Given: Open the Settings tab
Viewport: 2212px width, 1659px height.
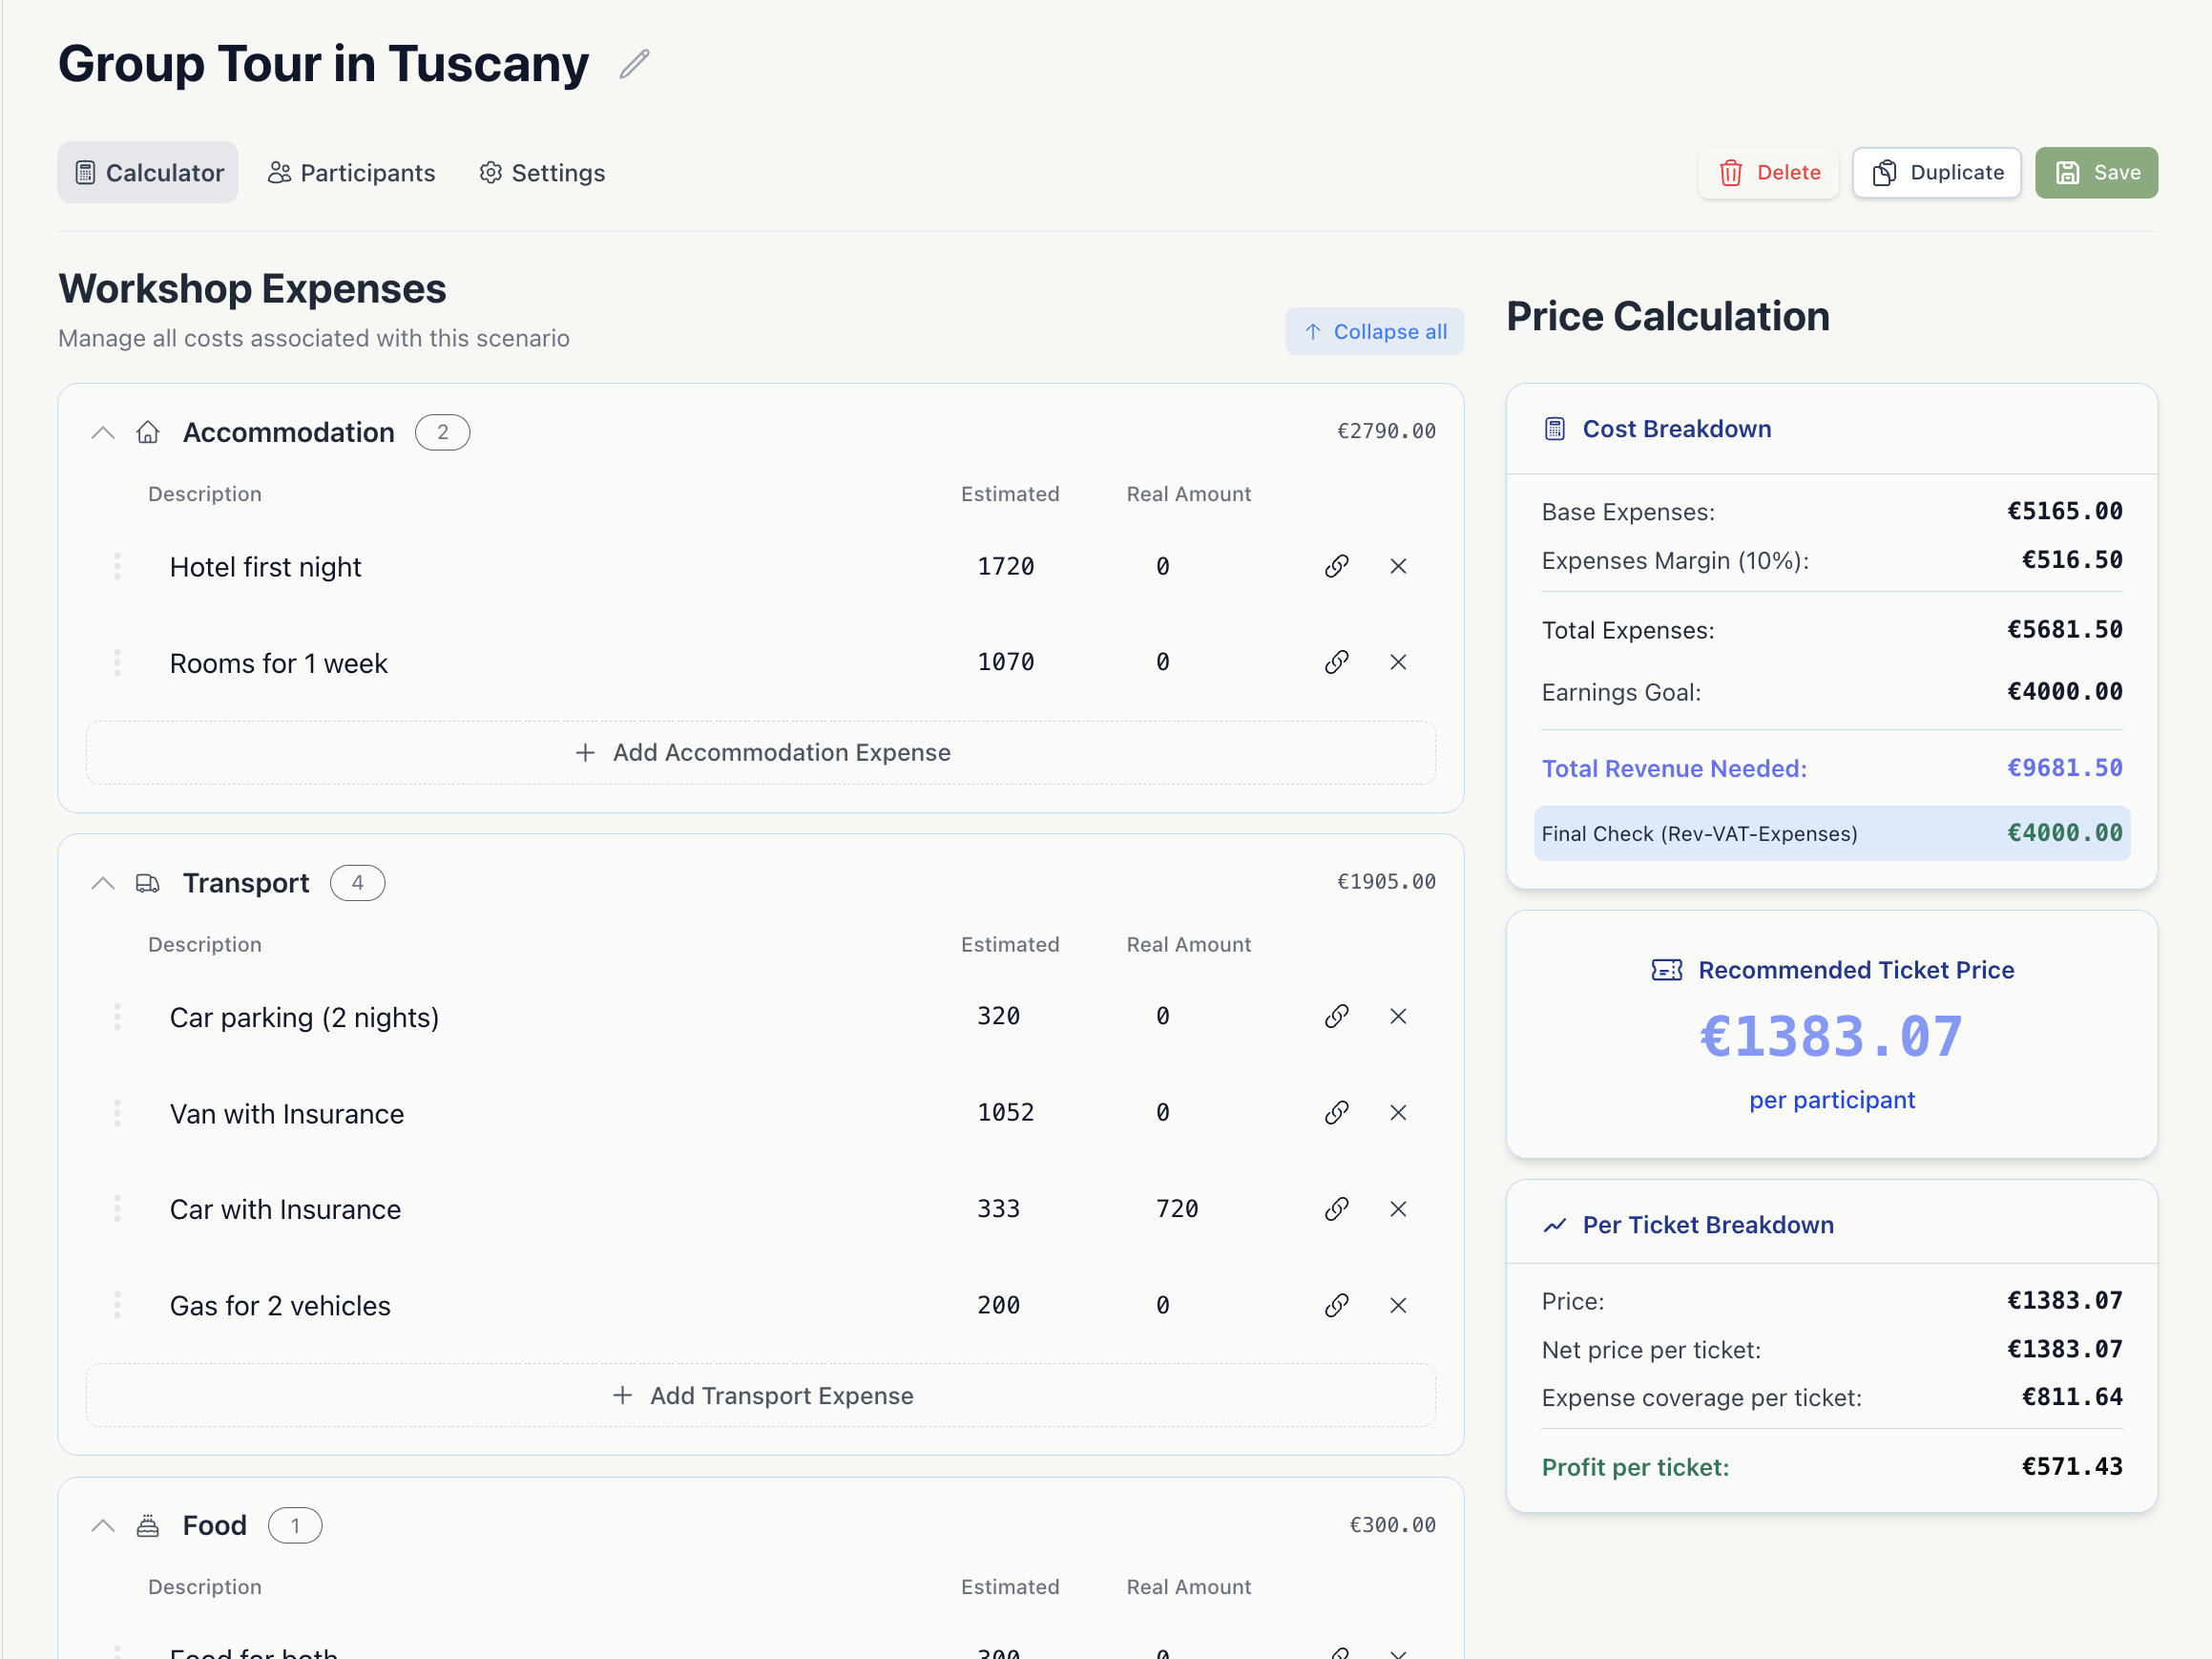Looking at the screenshot, I should [x=542, y=173].
